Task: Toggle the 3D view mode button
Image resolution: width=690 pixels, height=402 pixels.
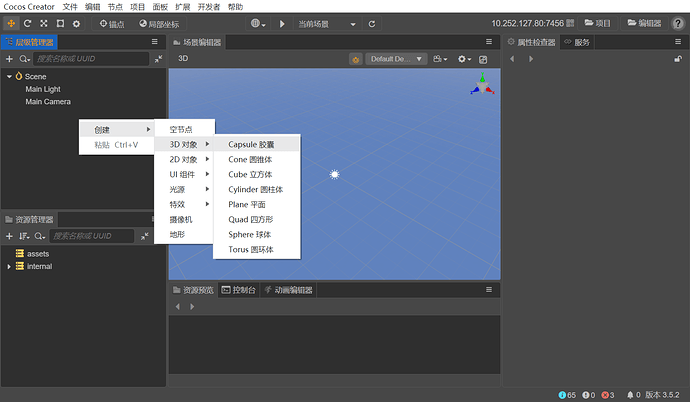Action: (183, 58)
